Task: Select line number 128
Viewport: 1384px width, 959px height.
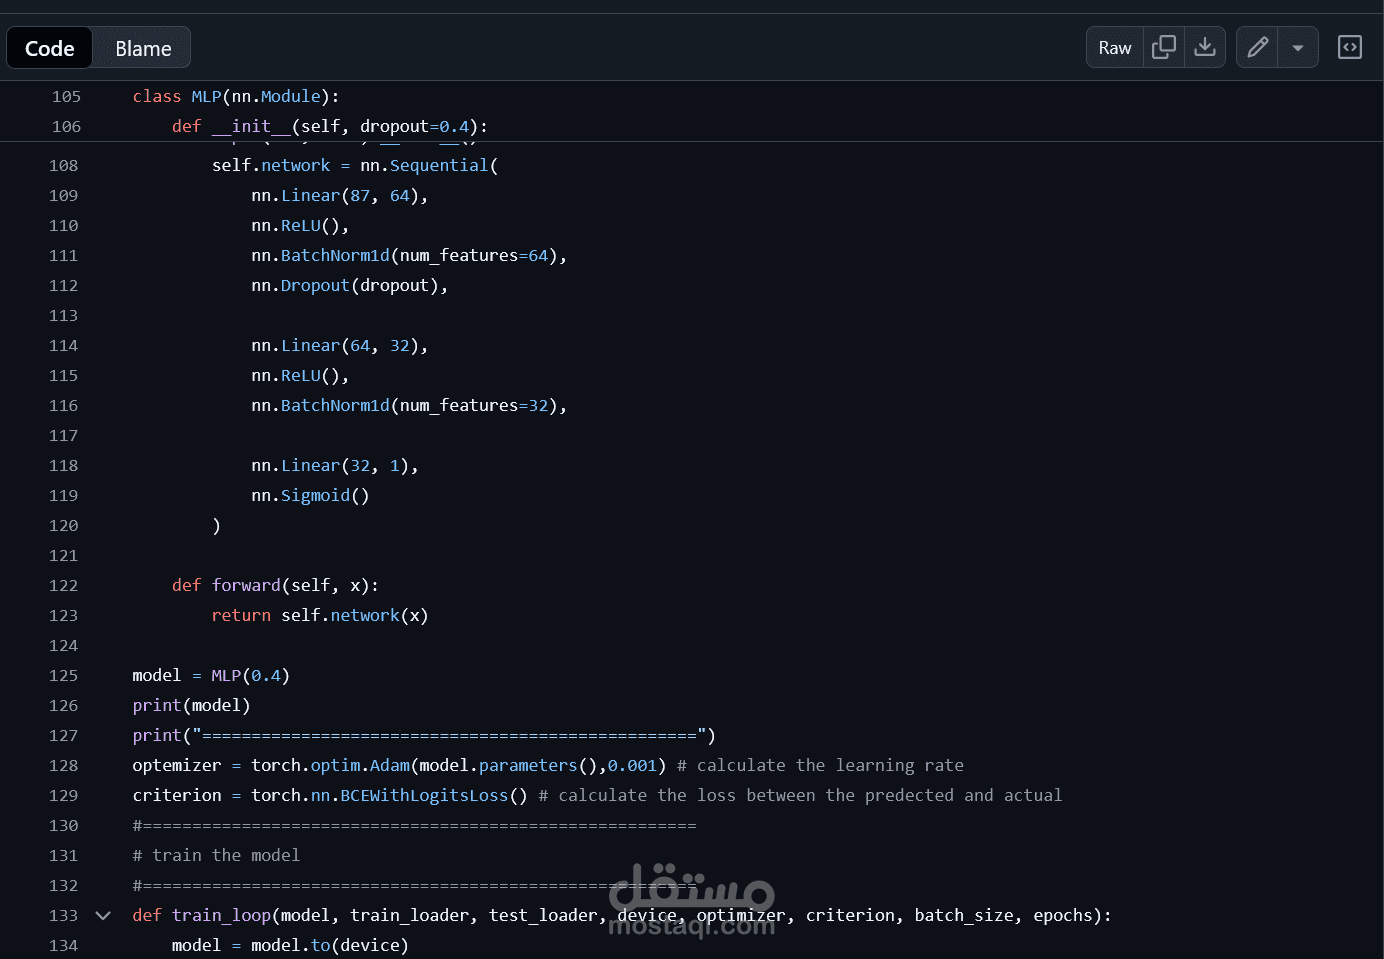Action: [63, 765]
